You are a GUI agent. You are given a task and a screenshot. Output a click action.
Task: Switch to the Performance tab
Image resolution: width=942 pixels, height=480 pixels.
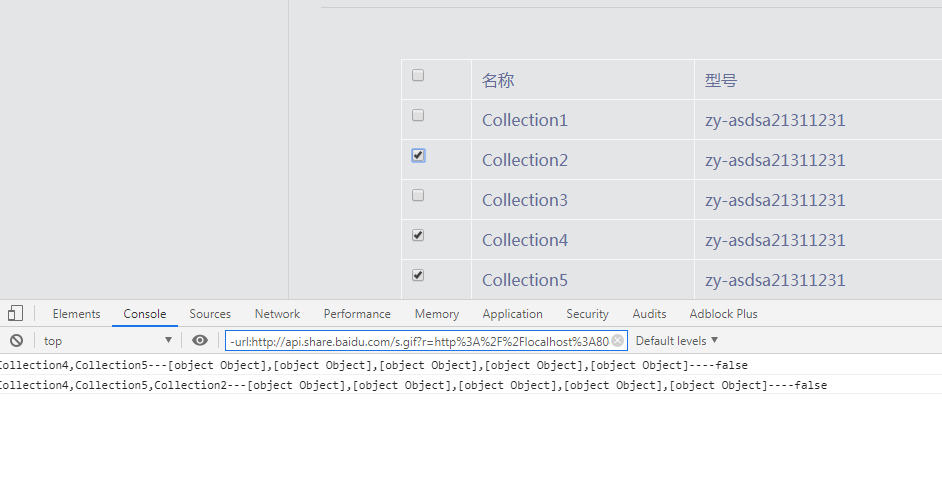tap(357, 314)
